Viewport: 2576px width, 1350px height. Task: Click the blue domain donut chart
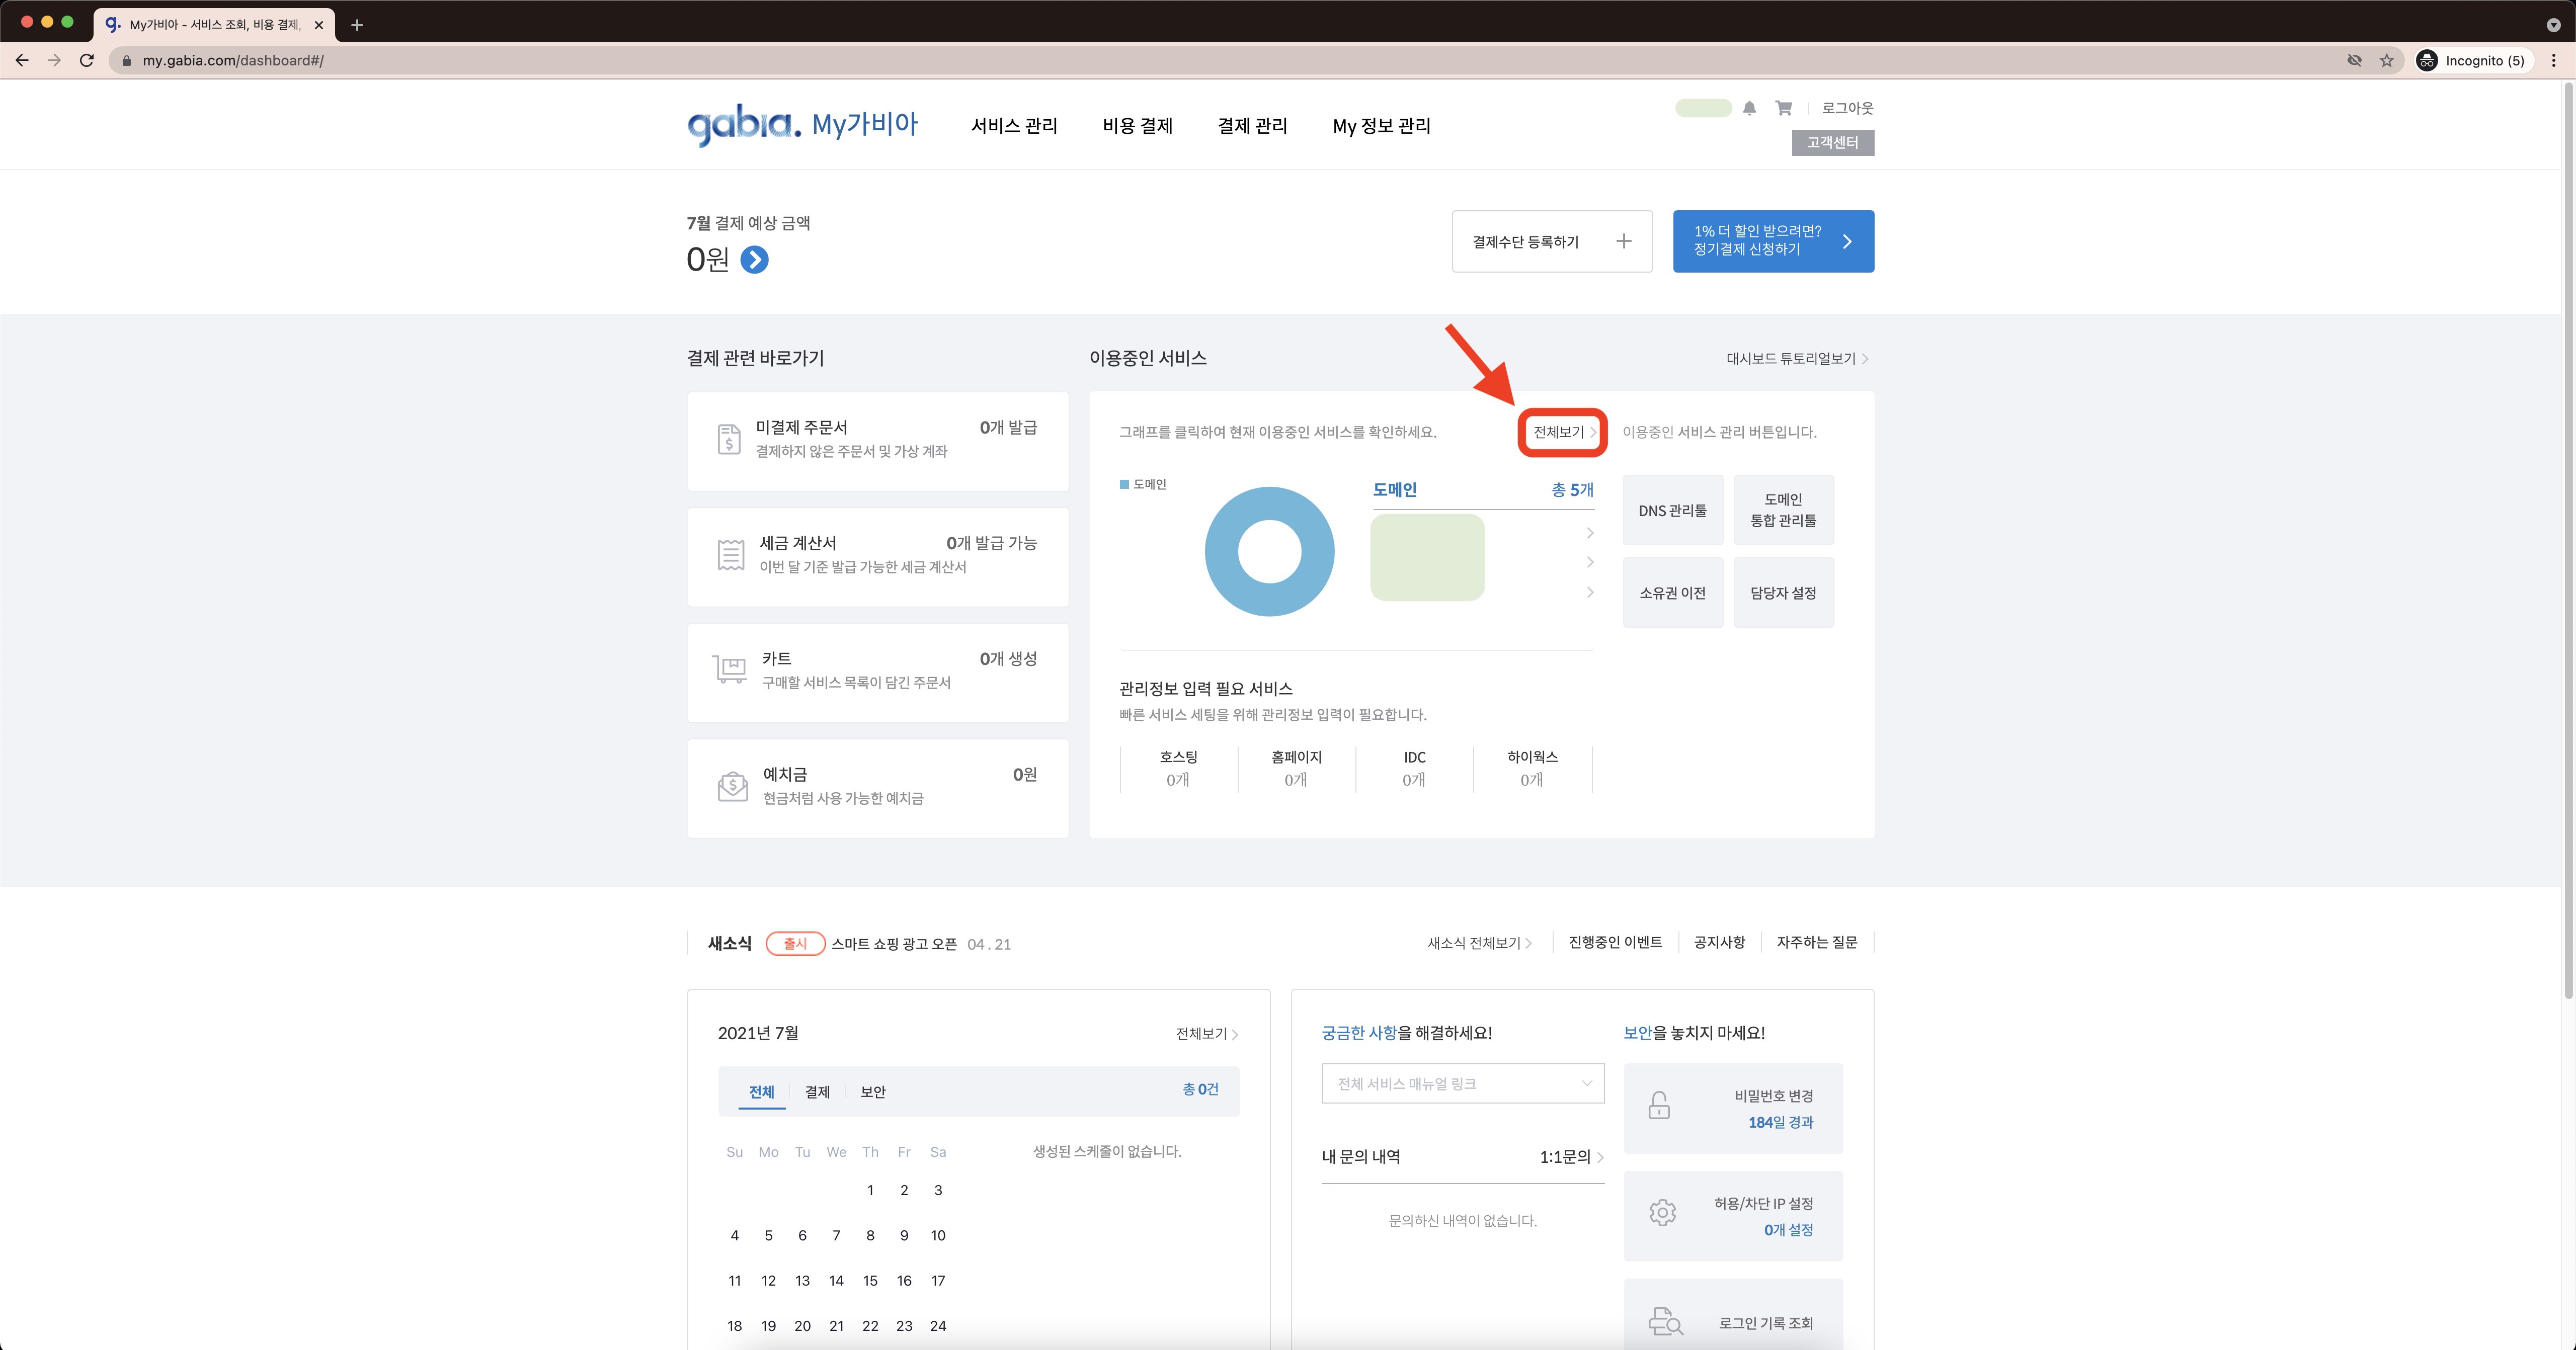tap(1269, 551)
